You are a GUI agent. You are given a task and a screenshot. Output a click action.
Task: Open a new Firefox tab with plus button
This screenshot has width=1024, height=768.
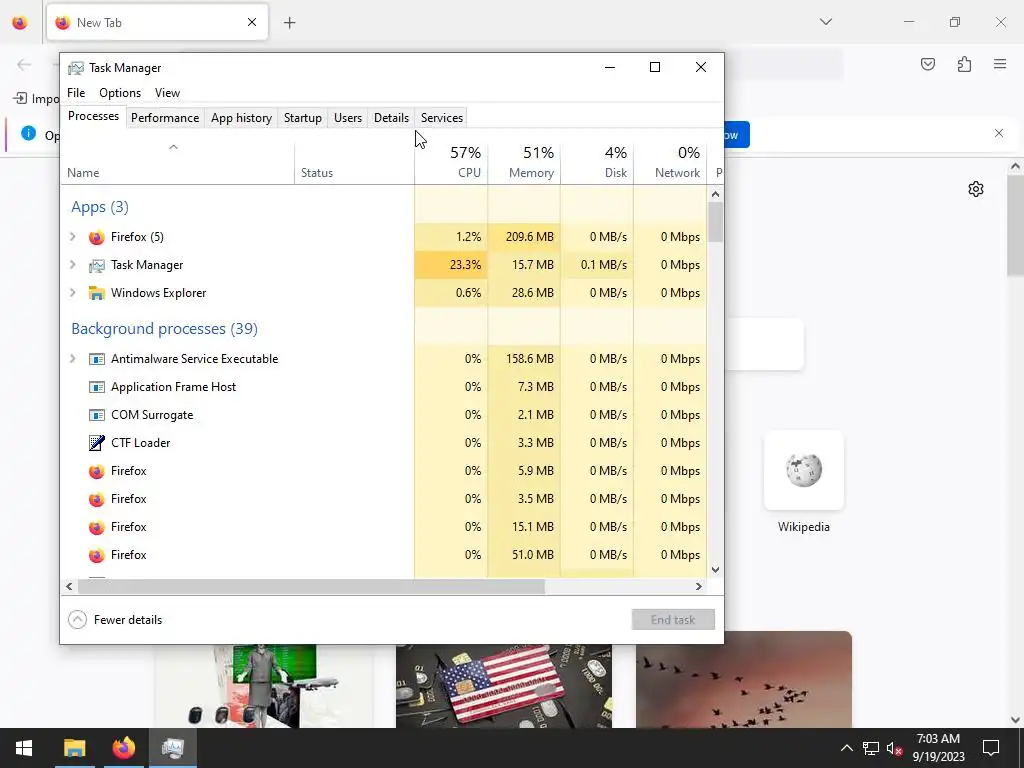pyautogui.click(x=289, y=23)
